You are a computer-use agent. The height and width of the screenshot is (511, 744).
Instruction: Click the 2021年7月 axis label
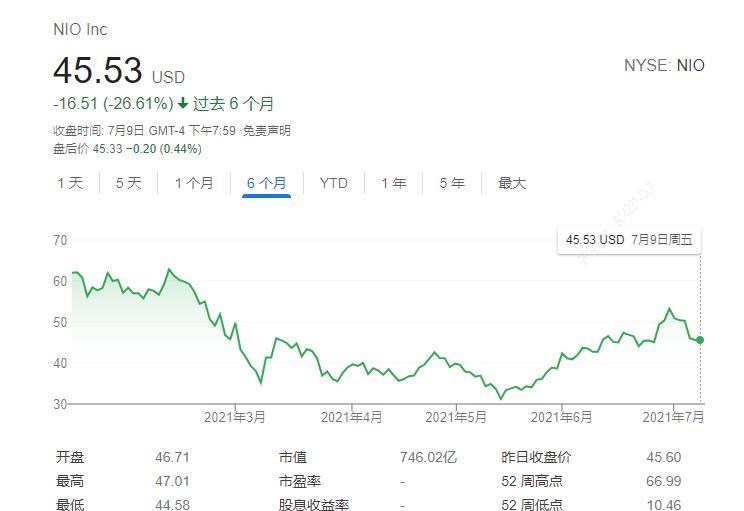point(673,418)
